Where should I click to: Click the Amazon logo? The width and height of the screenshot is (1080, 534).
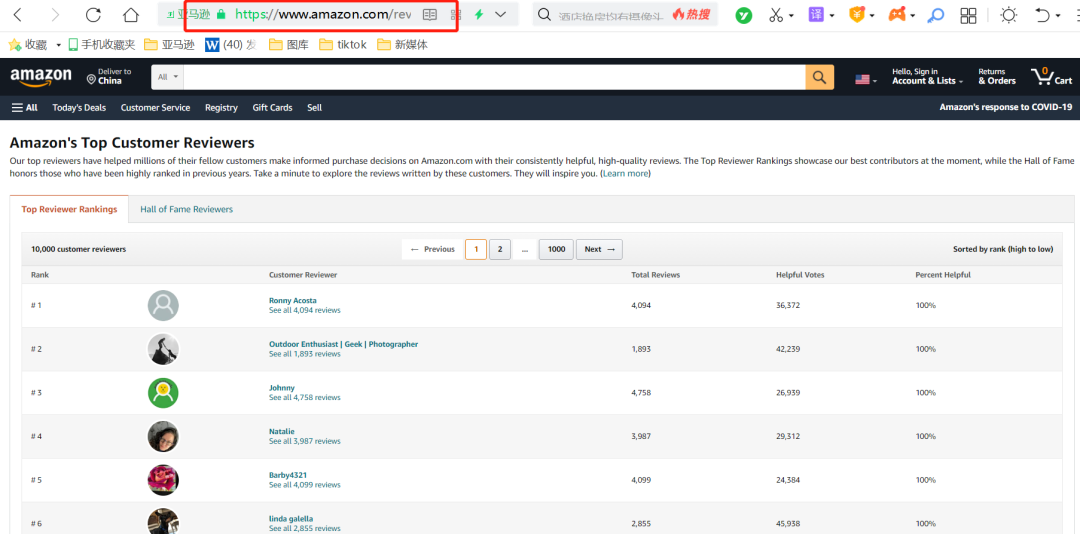(x=41, y=77)
